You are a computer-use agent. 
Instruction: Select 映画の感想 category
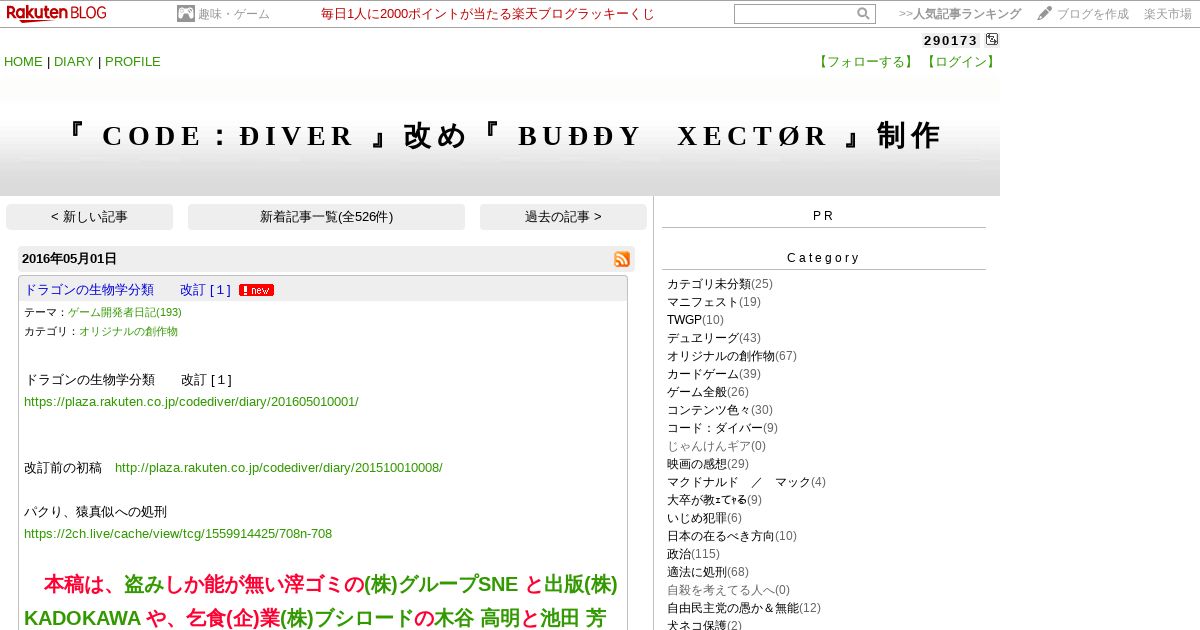pos(697,464)
